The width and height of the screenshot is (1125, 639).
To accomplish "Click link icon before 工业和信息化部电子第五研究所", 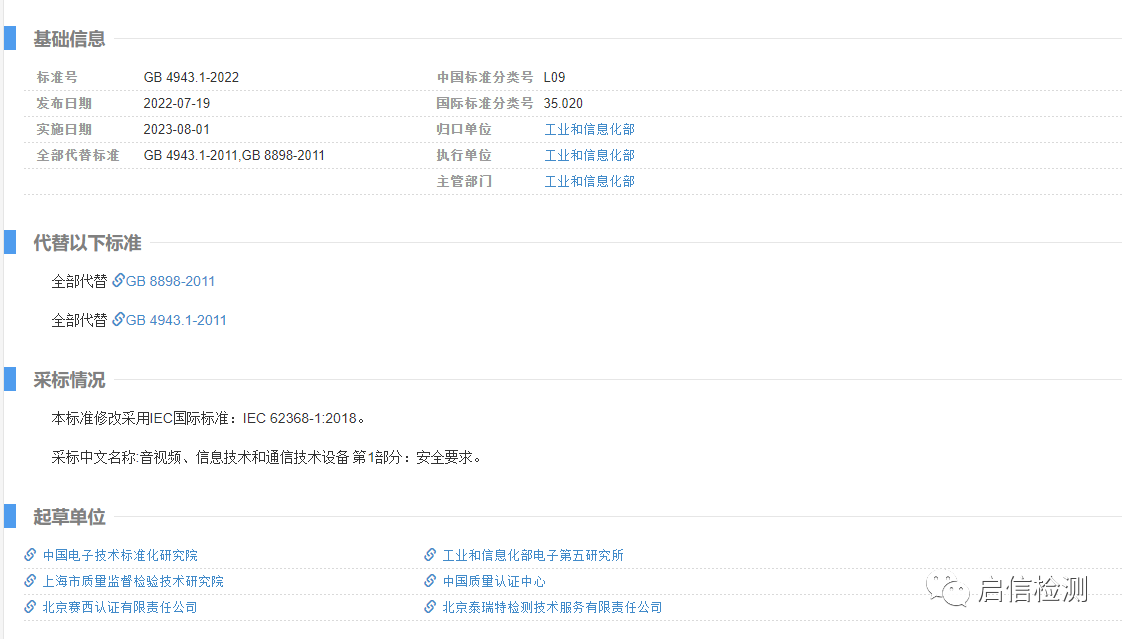I will click(x=430, y=555).
